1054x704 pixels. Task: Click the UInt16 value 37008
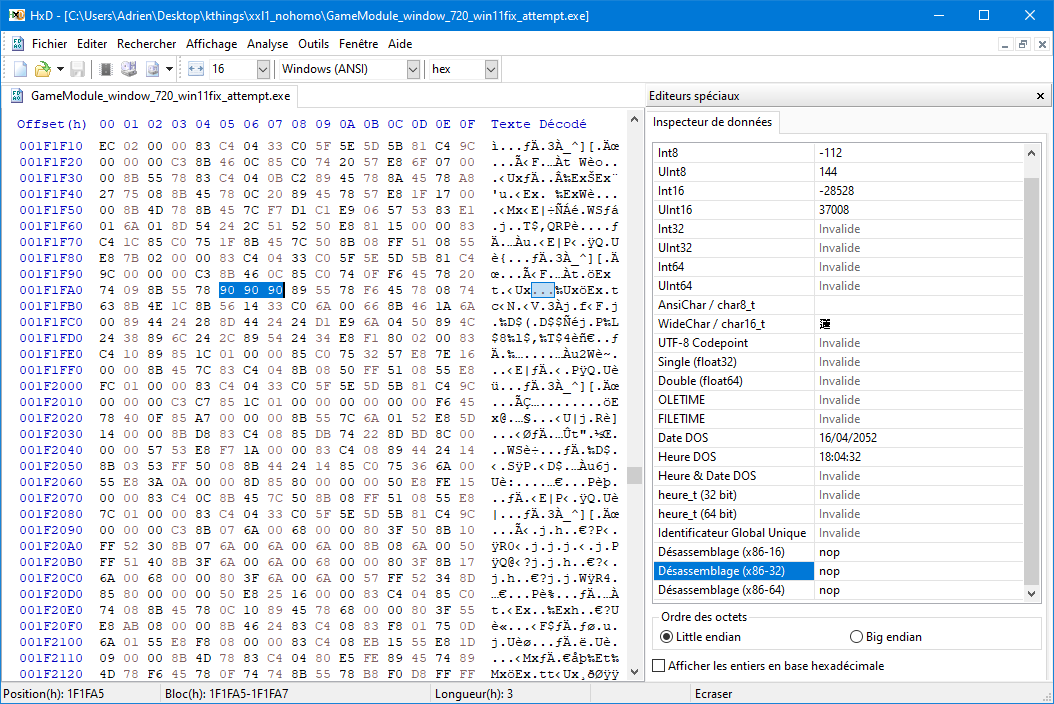click(834, 210)
